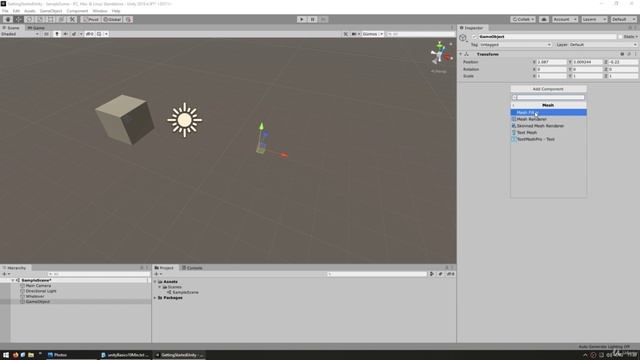Switch to the Console tab

(192, 268)
